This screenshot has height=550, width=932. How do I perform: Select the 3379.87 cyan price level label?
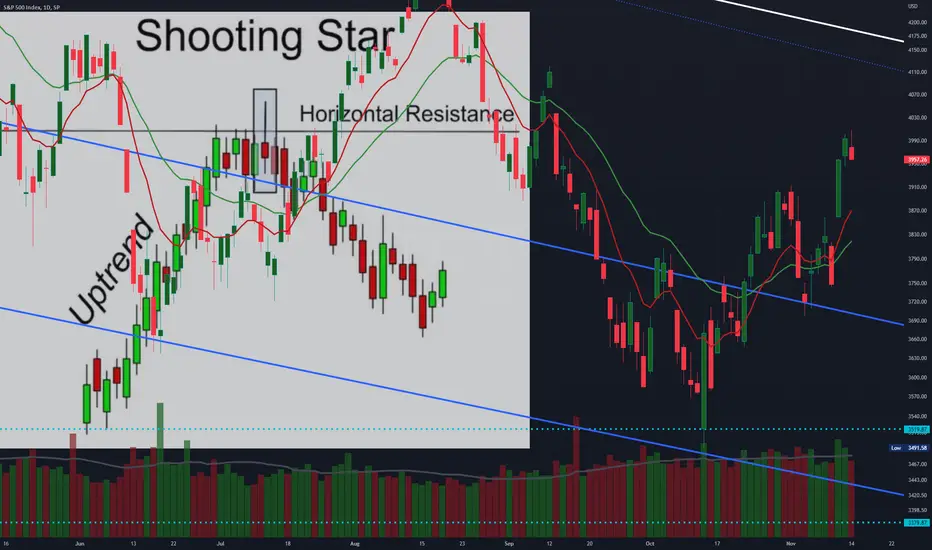916,523
